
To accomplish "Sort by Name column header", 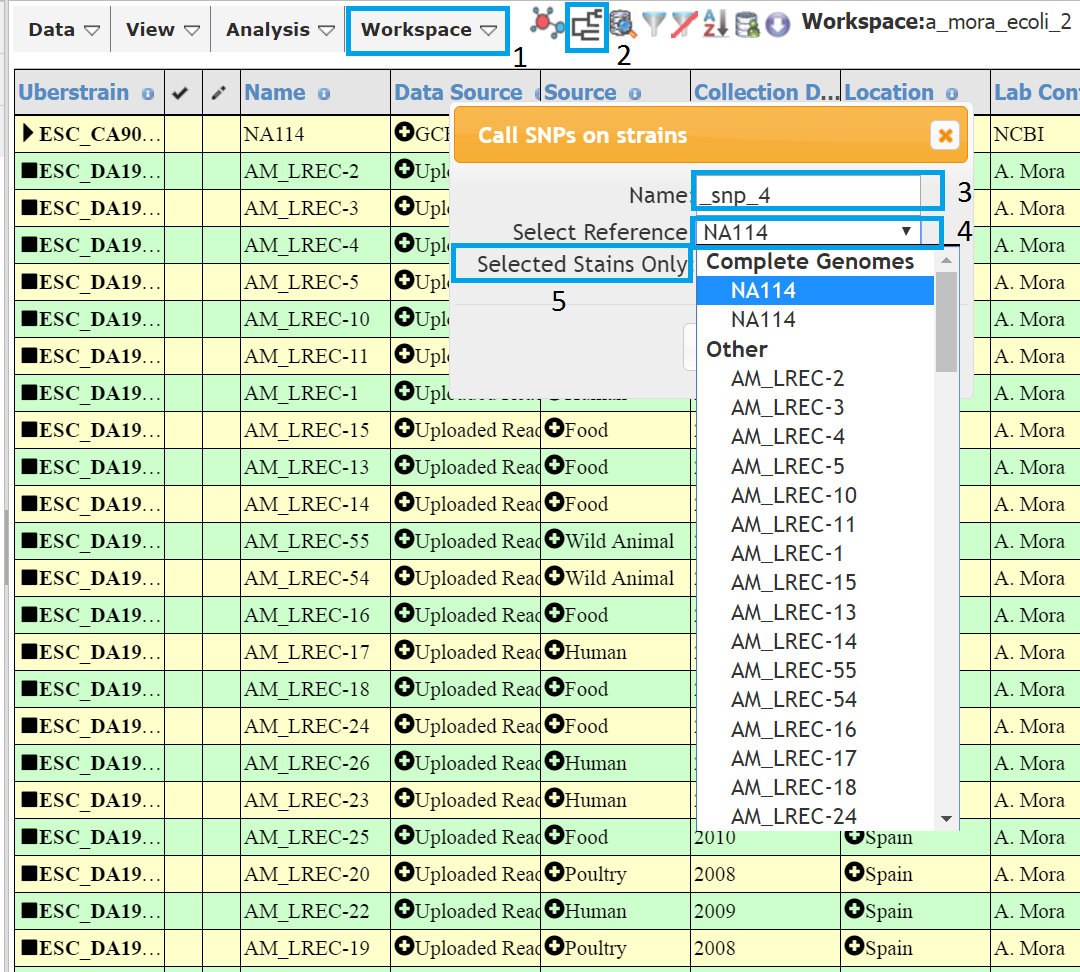I will point(275,92).
